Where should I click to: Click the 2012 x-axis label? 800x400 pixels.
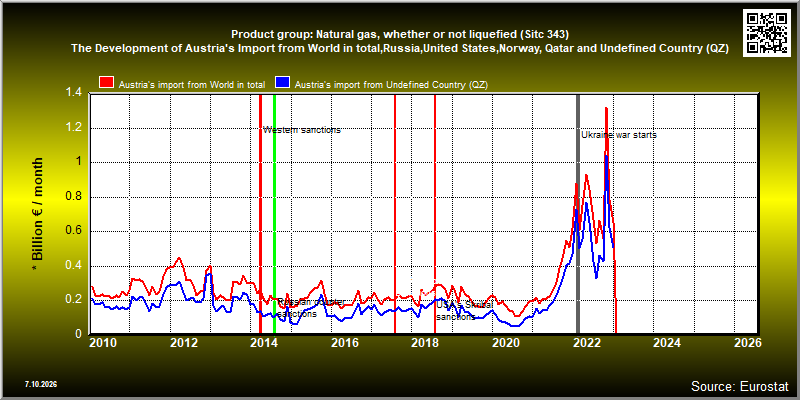[x=184, y=343]
